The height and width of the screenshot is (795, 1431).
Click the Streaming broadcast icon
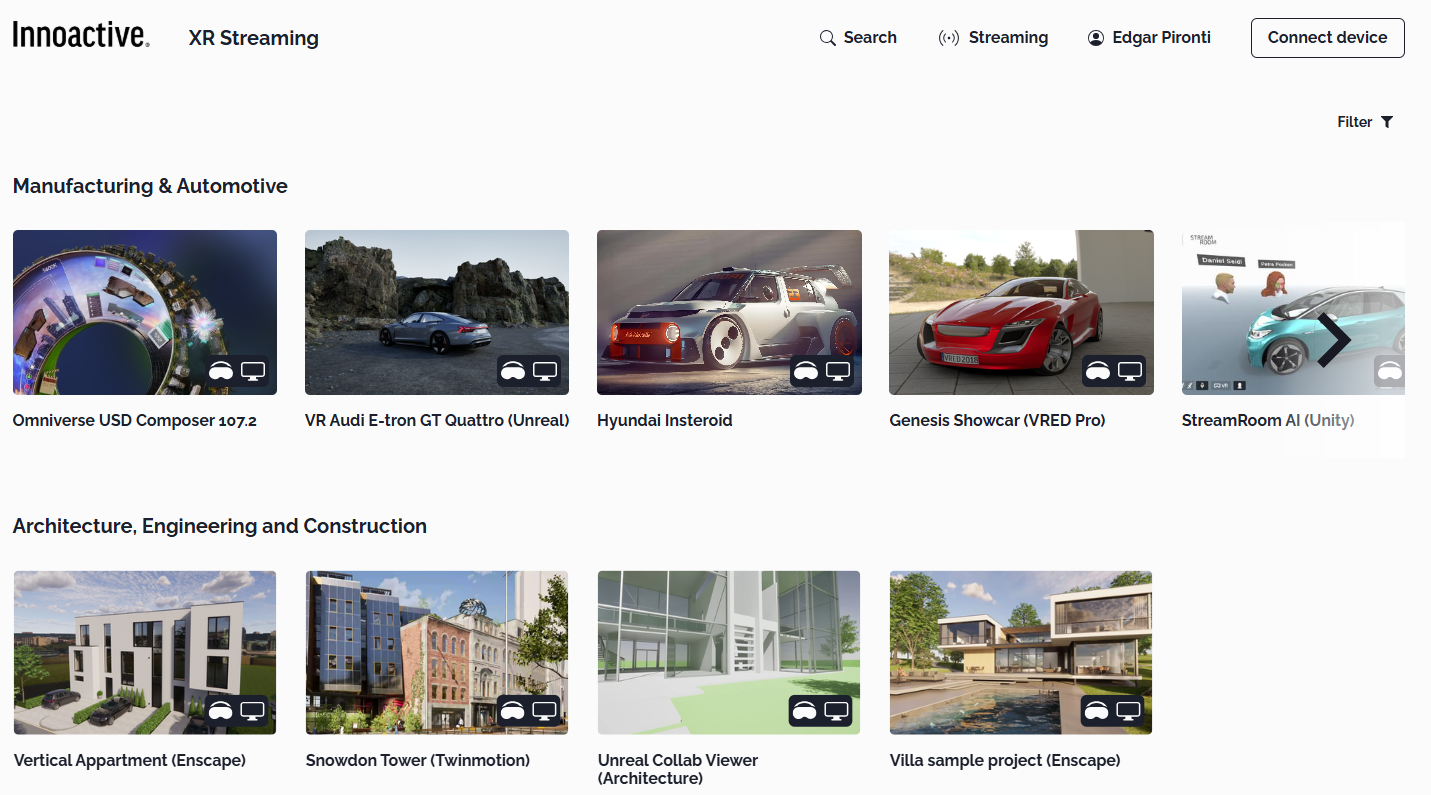948,38
